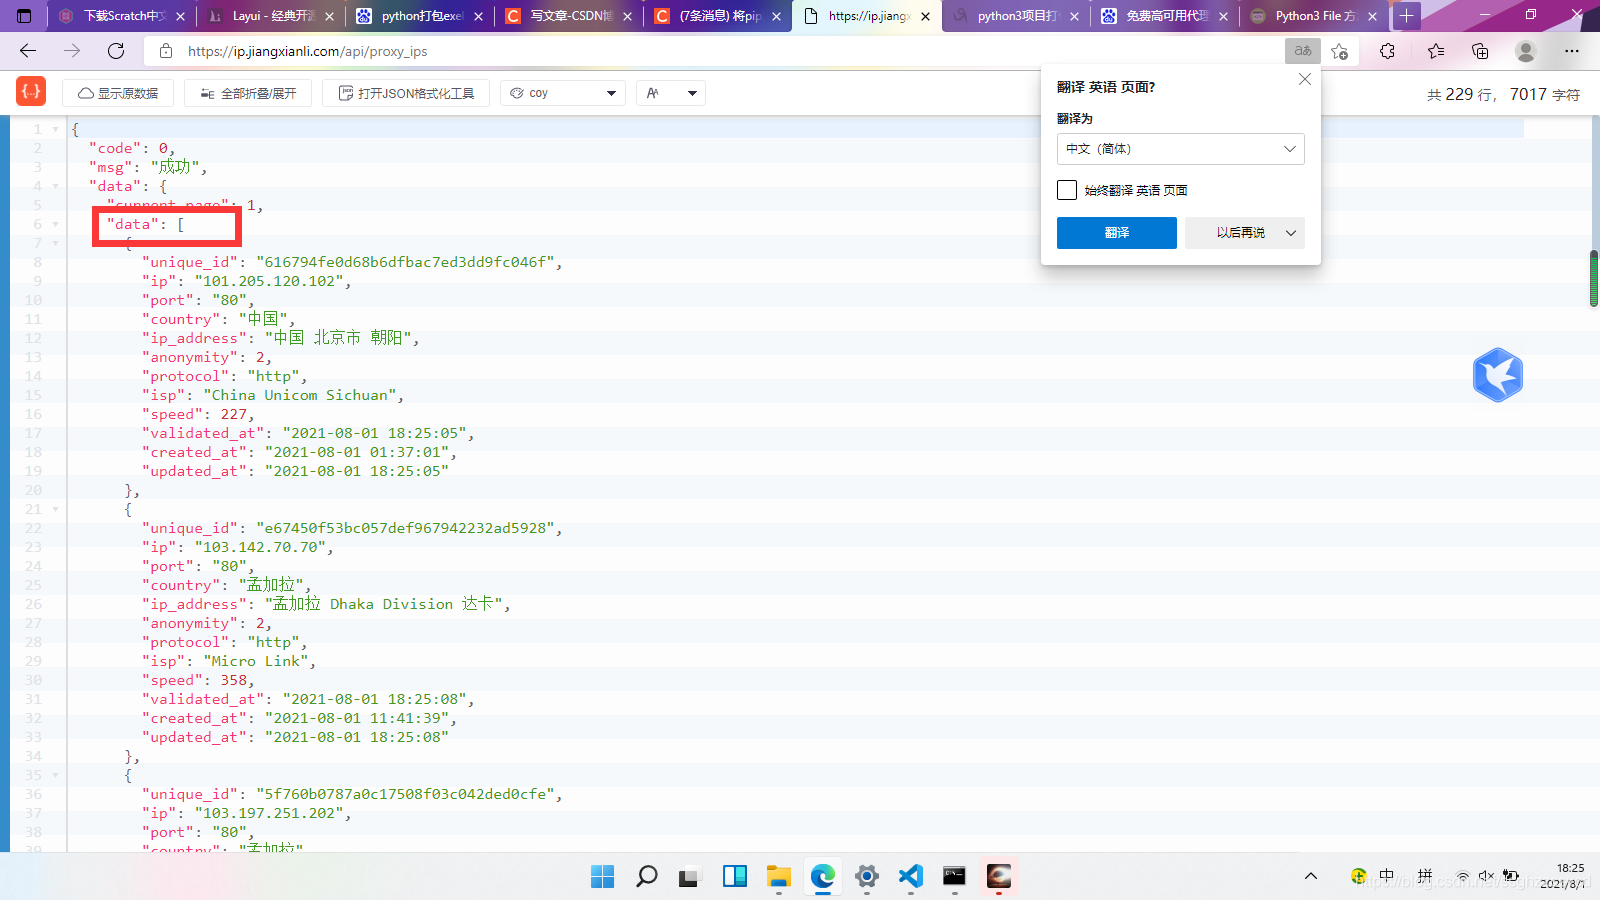Viewport: 1600px width, 900px height.
Task: Open Visual Studio Code from taskbar
Action: (x=911, y=877)
